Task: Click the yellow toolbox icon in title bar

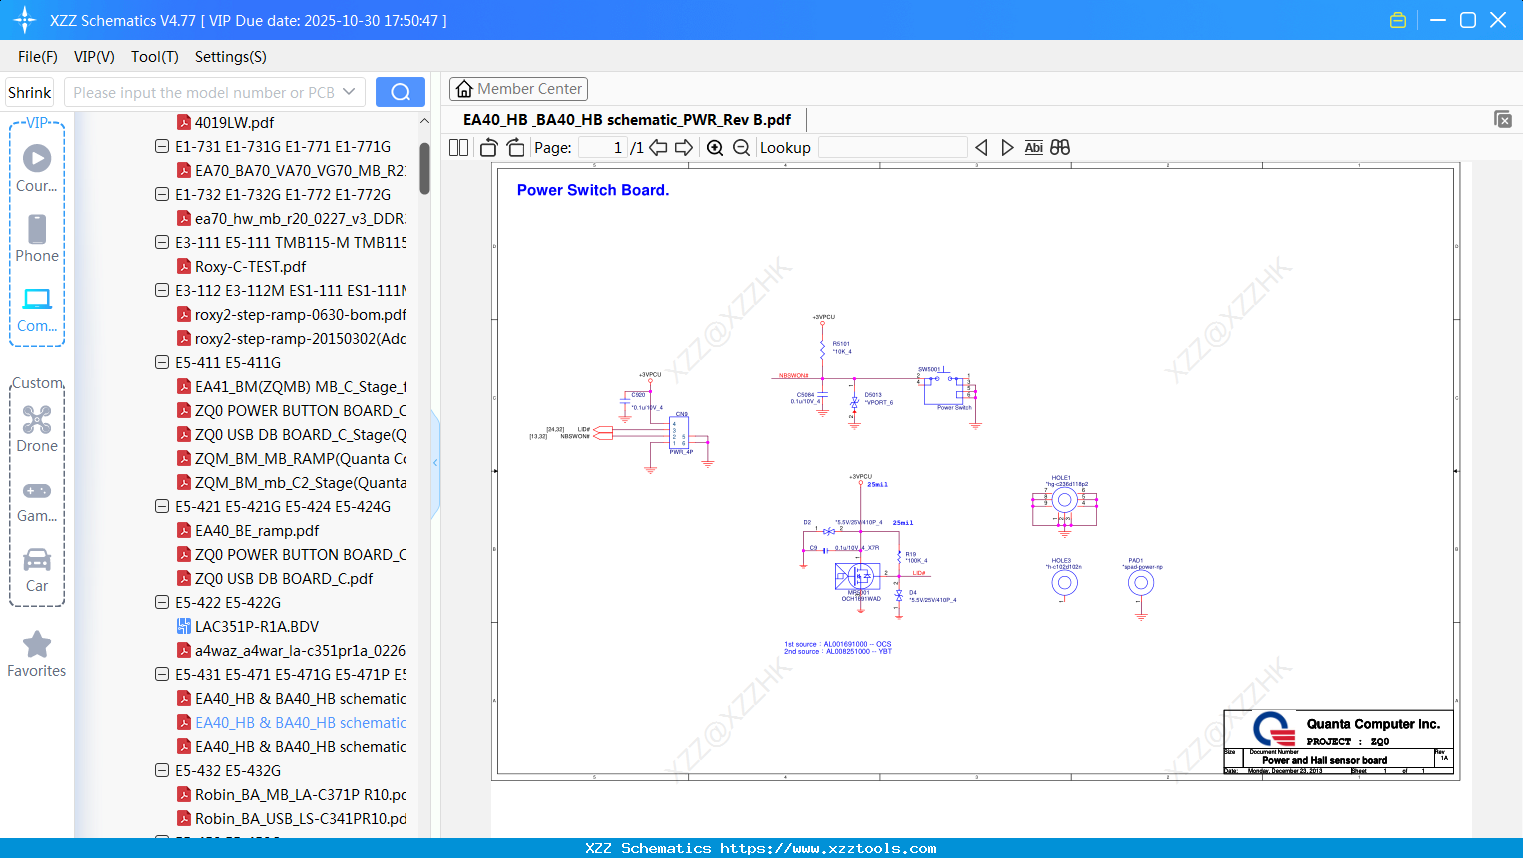Action: pyautogui.click(x=1398, y=20)
